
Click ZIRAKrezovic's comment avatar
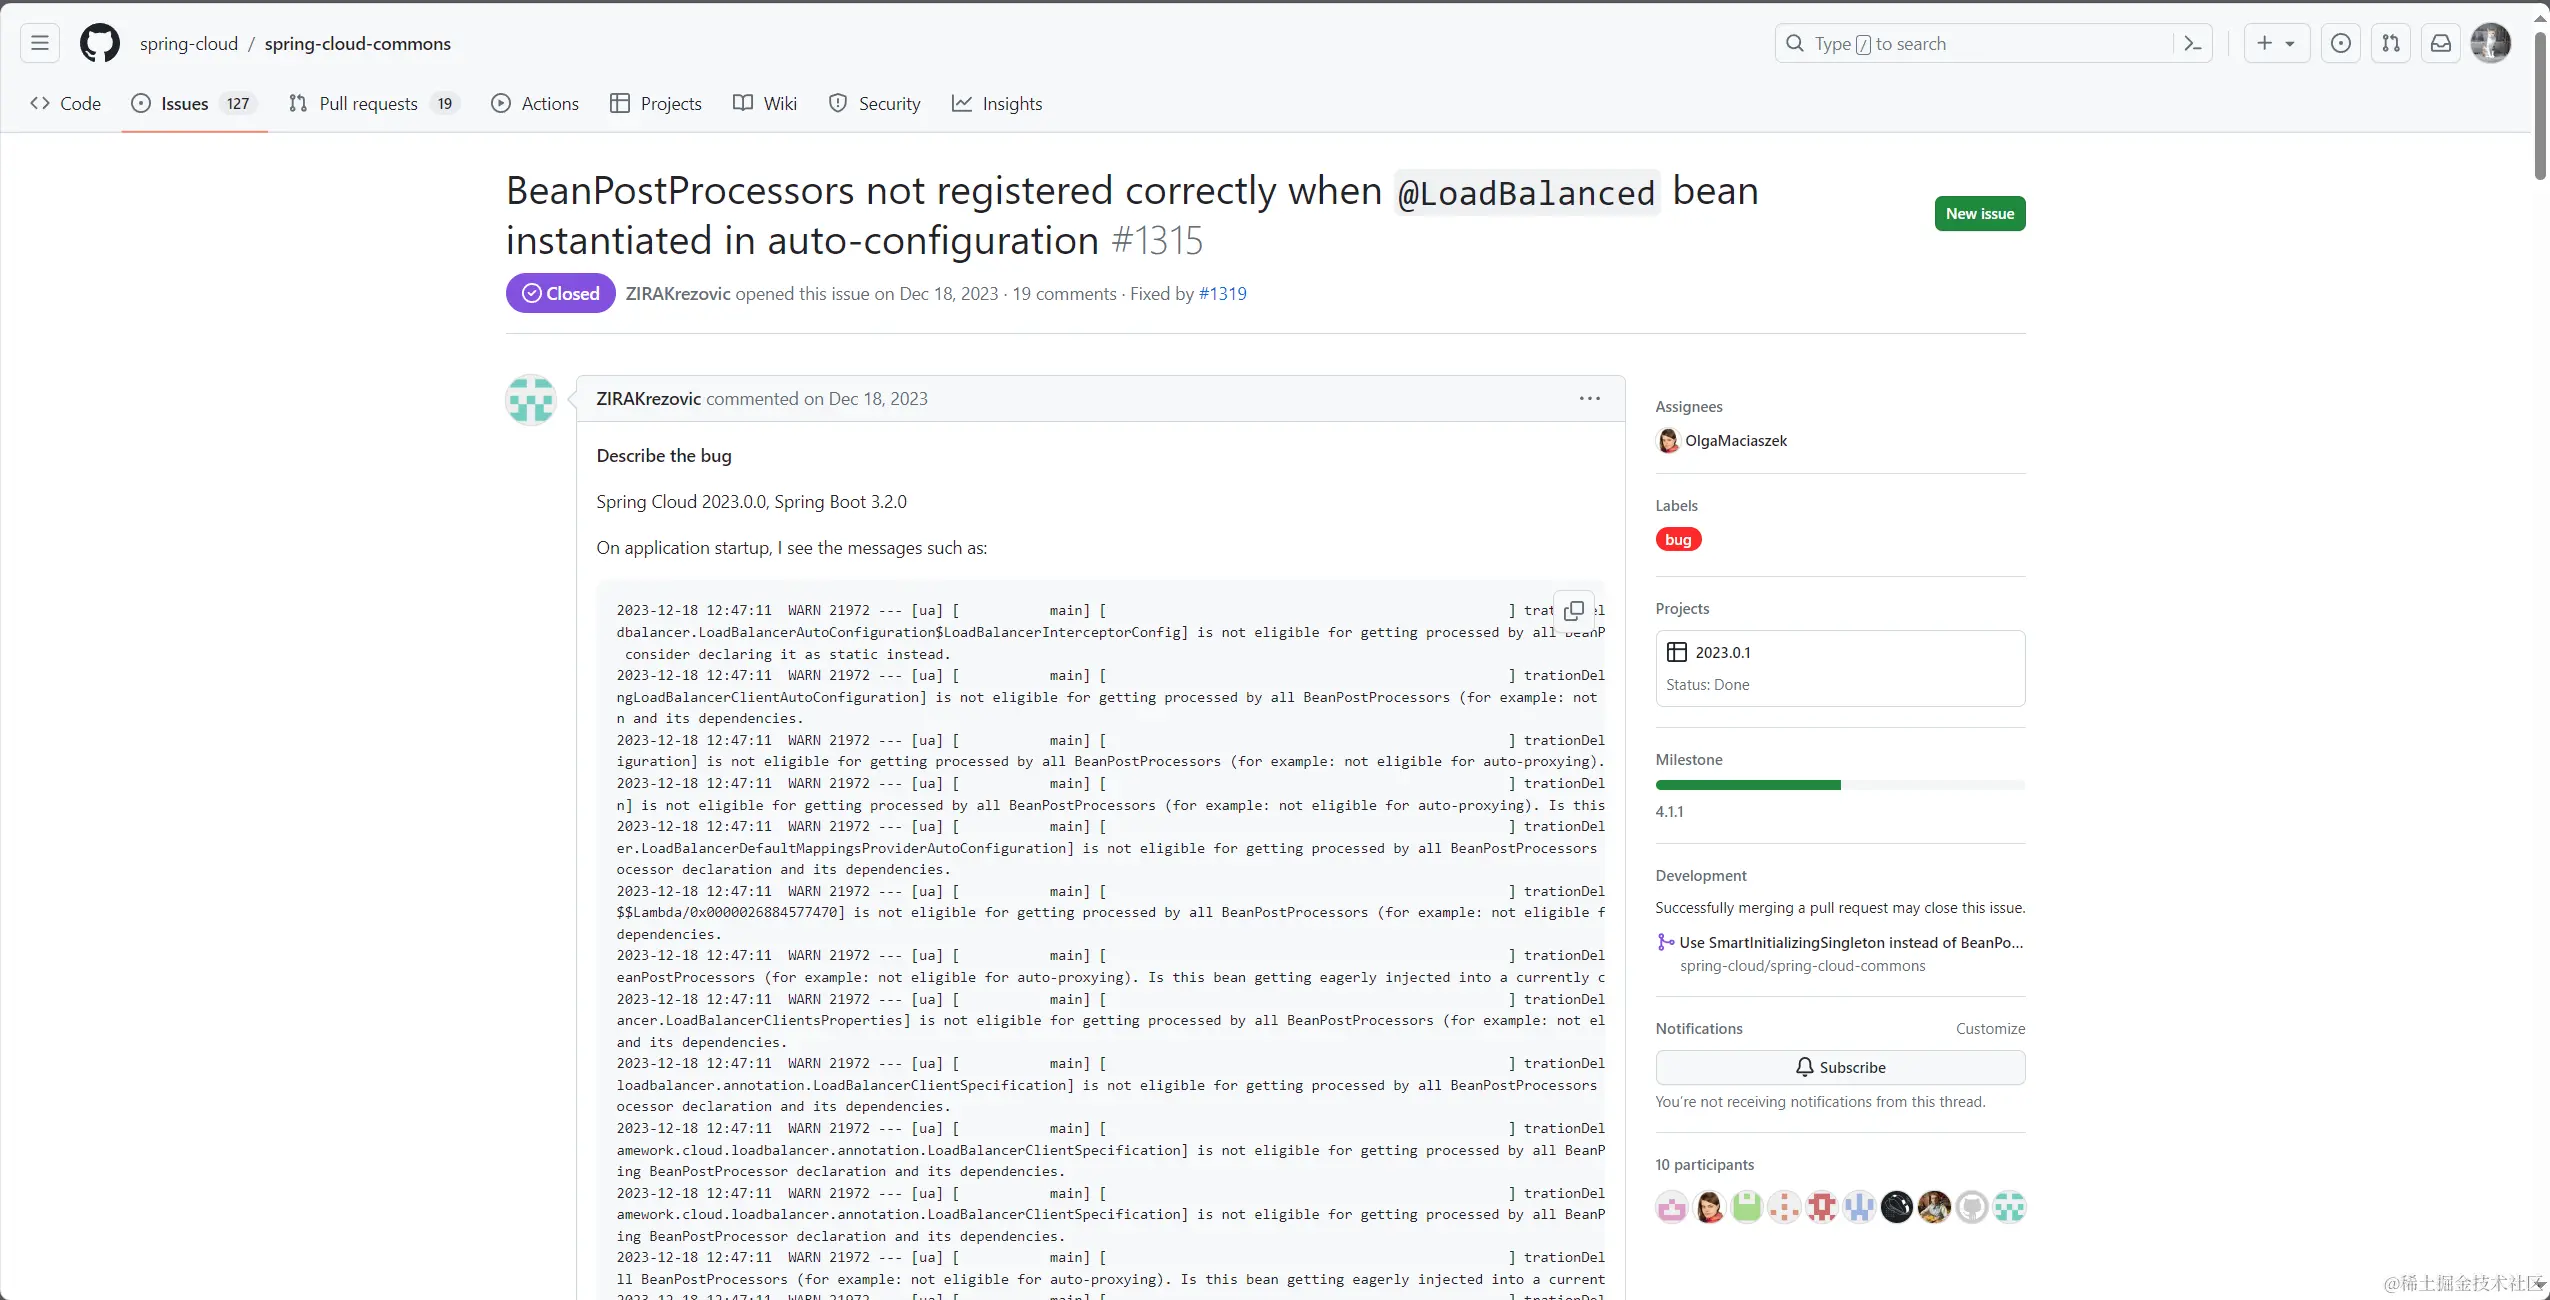(x=530, y=399)
